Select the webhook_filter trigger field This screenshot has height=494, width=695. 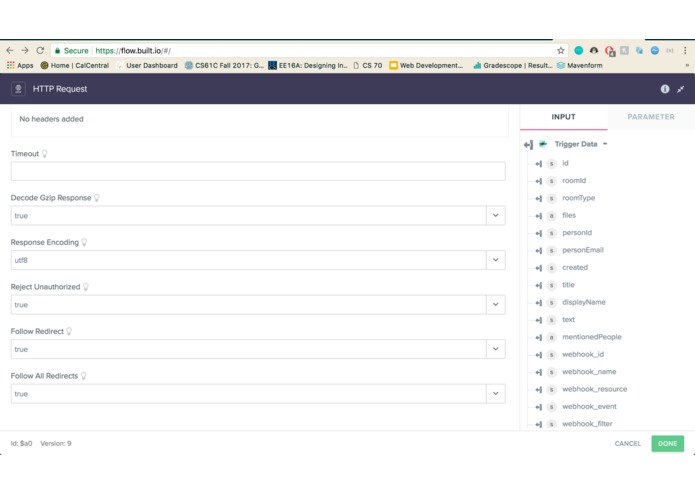(x=587, y=424)
